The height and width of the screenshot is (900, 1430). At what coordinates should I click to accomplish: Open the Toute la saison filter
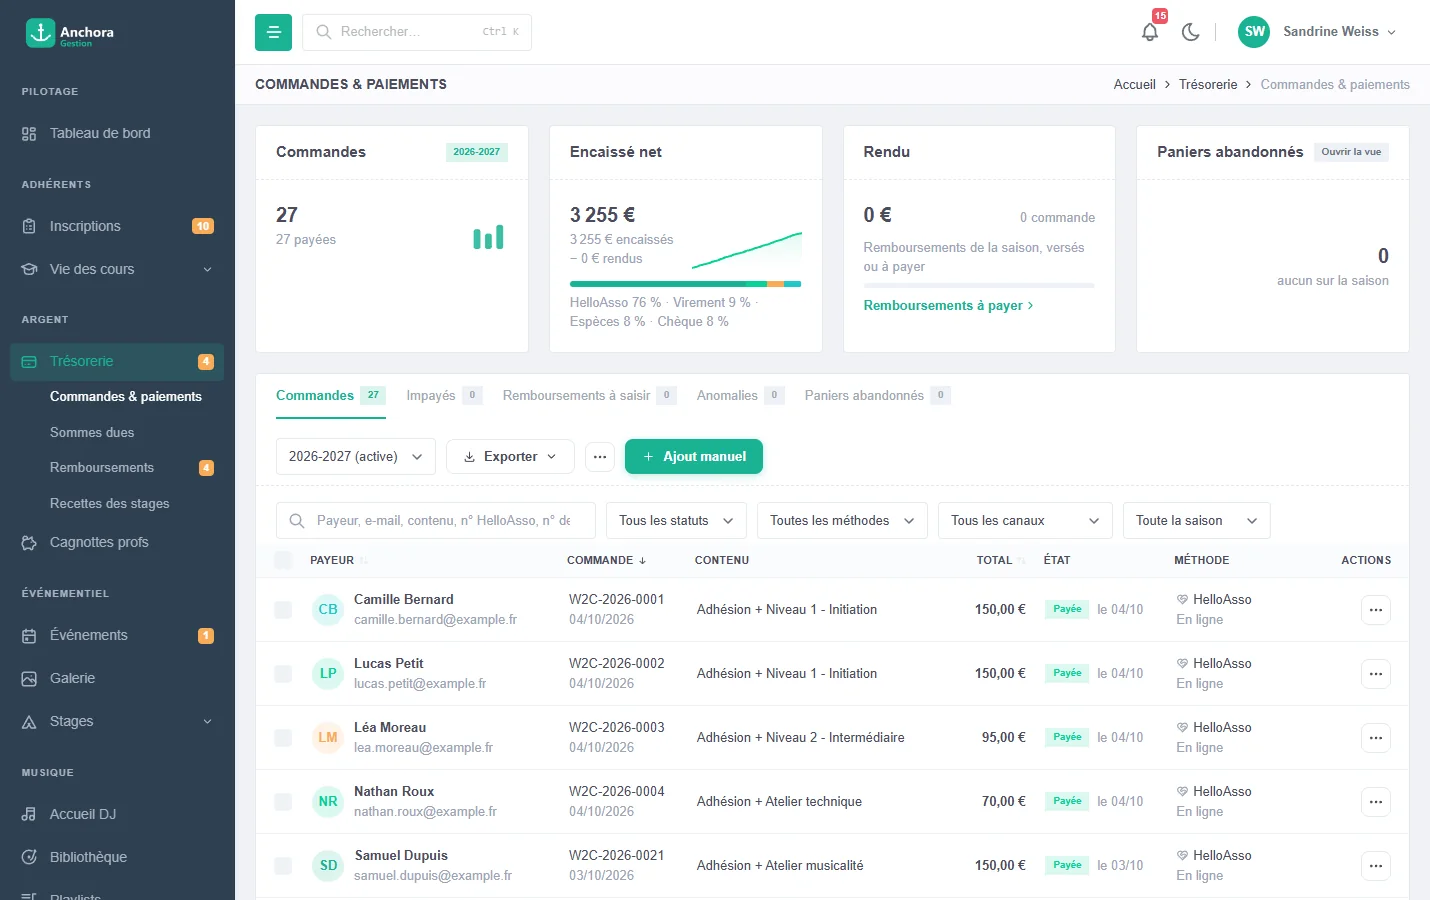[1197, 520]
